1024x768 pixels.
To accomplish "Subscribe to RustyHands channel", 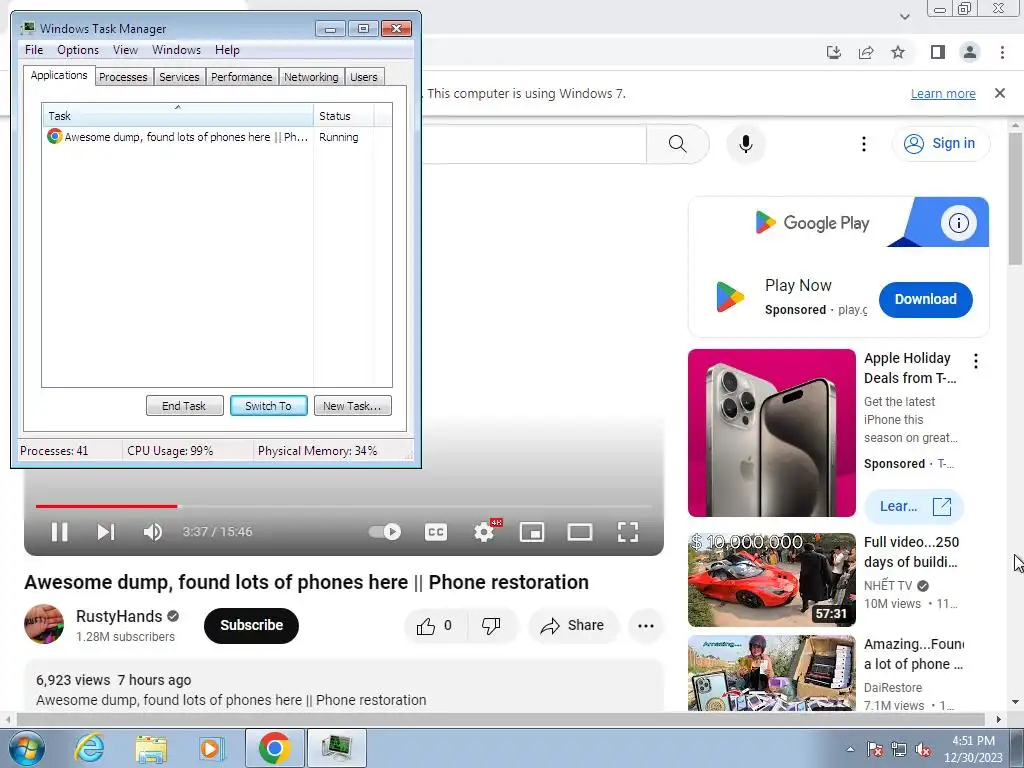I will coord(251,626).
